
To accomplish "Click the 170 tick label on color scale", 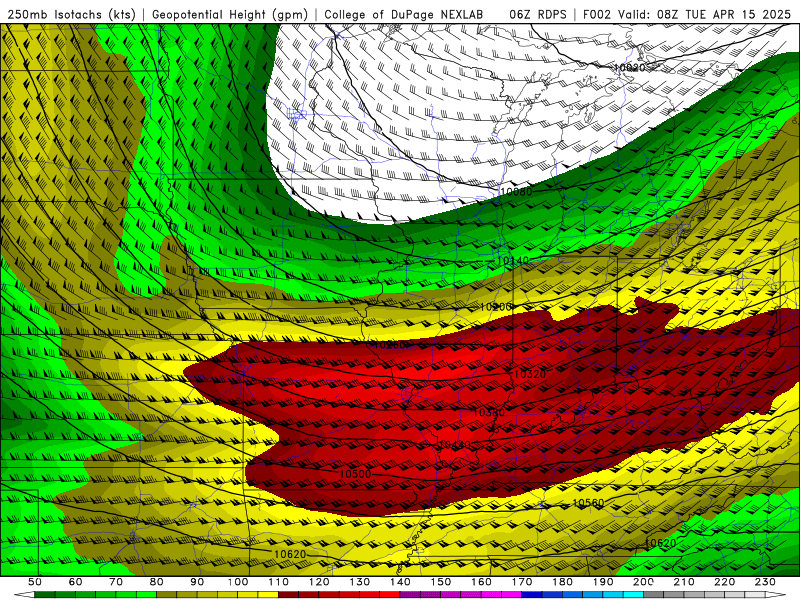I will (522, 582).
